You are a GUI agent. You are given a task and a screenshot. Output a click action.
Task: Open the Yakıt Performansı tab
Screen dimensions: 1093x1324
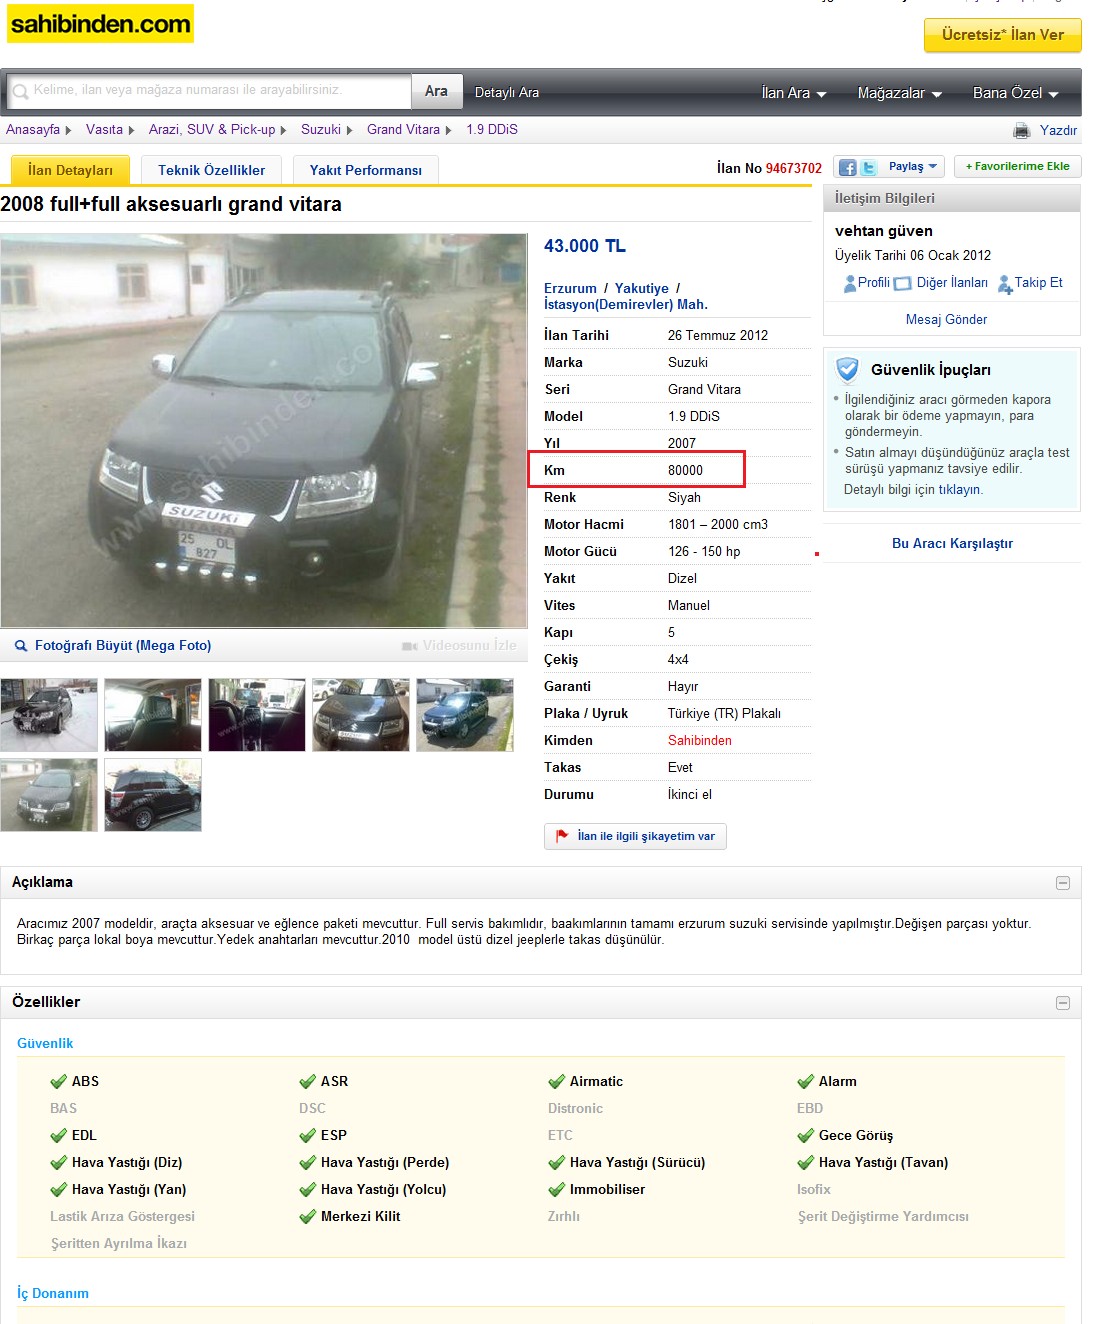coord(366,170)
